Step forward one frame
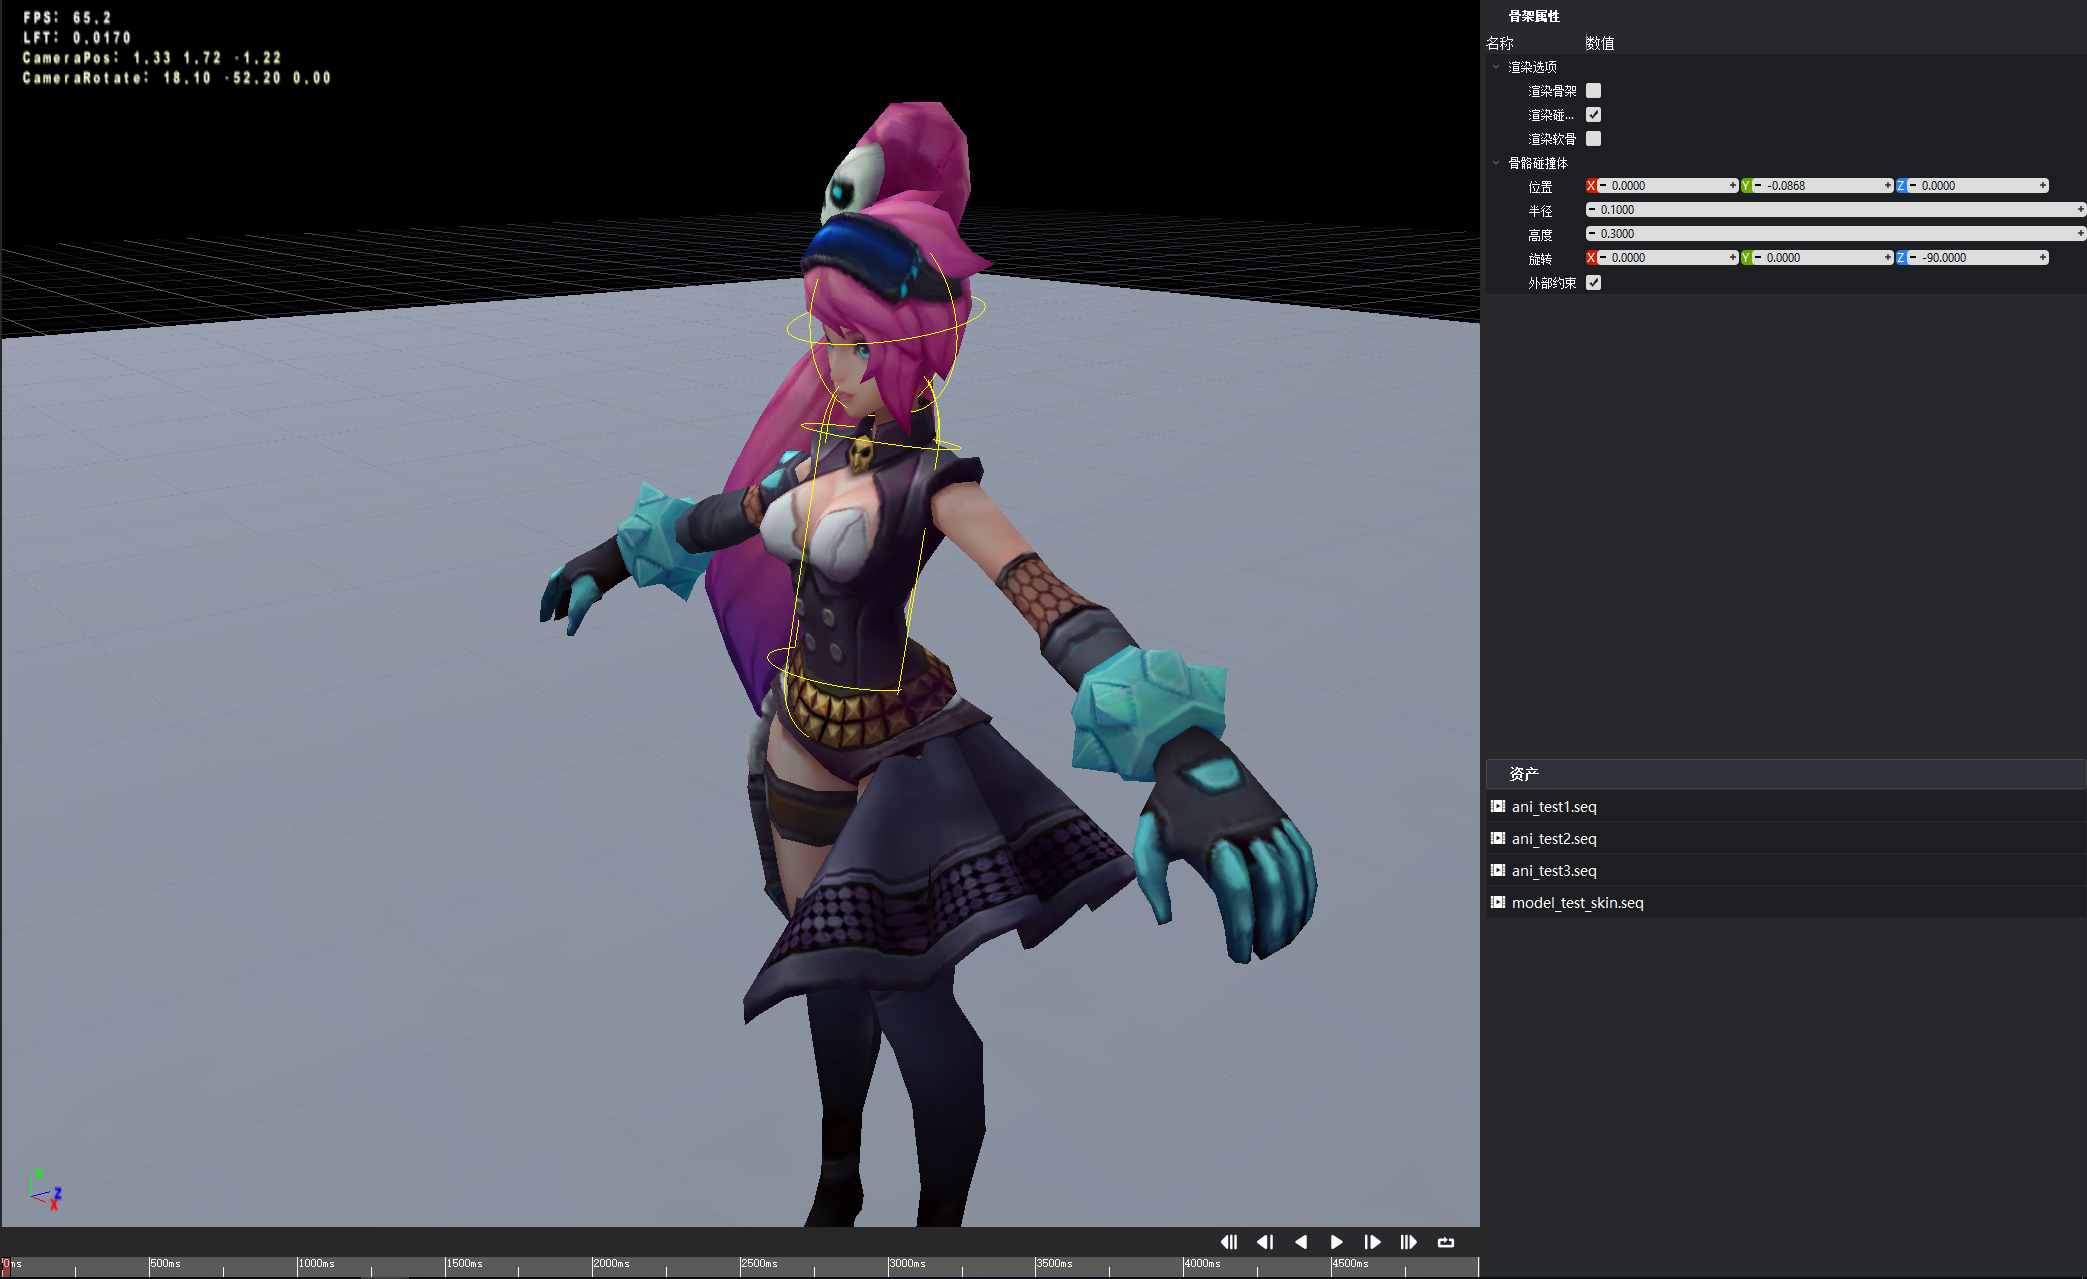The image size is (2087, 1279). pos(1373,1242)
